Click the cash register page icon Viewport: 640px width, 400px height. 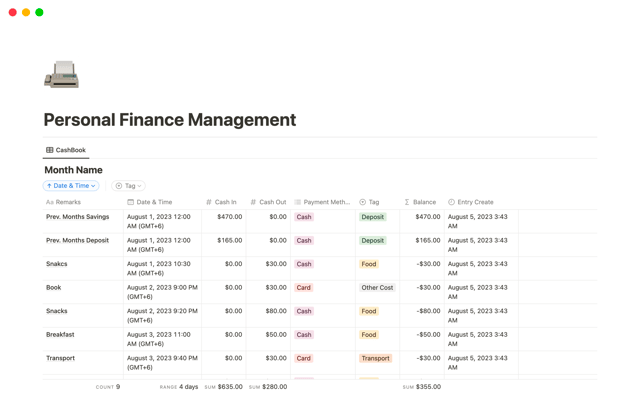pos(61,75)
